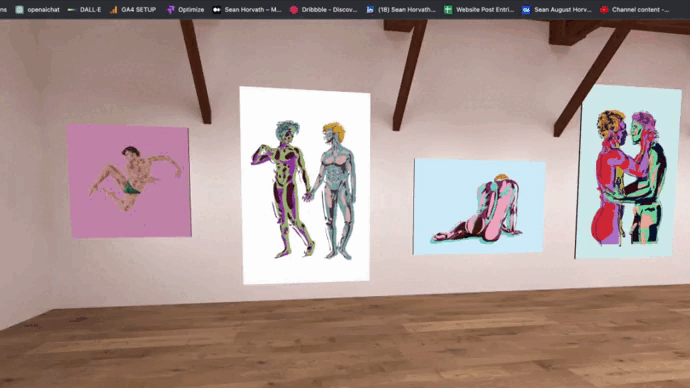Select the pink jumping figure artwork
This screenshot has height=388, width=690.
coord(129,181)
